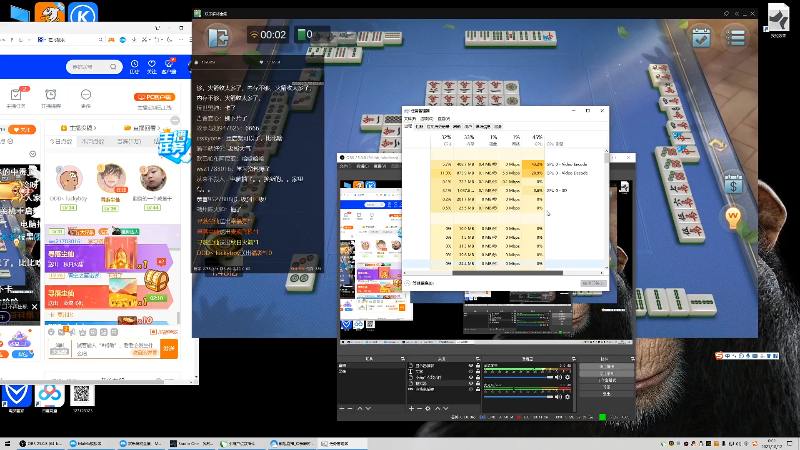This screenshot has height=450, width=800.
Task: Click the crown icon above the chat input
Action: tap(83, 332)
